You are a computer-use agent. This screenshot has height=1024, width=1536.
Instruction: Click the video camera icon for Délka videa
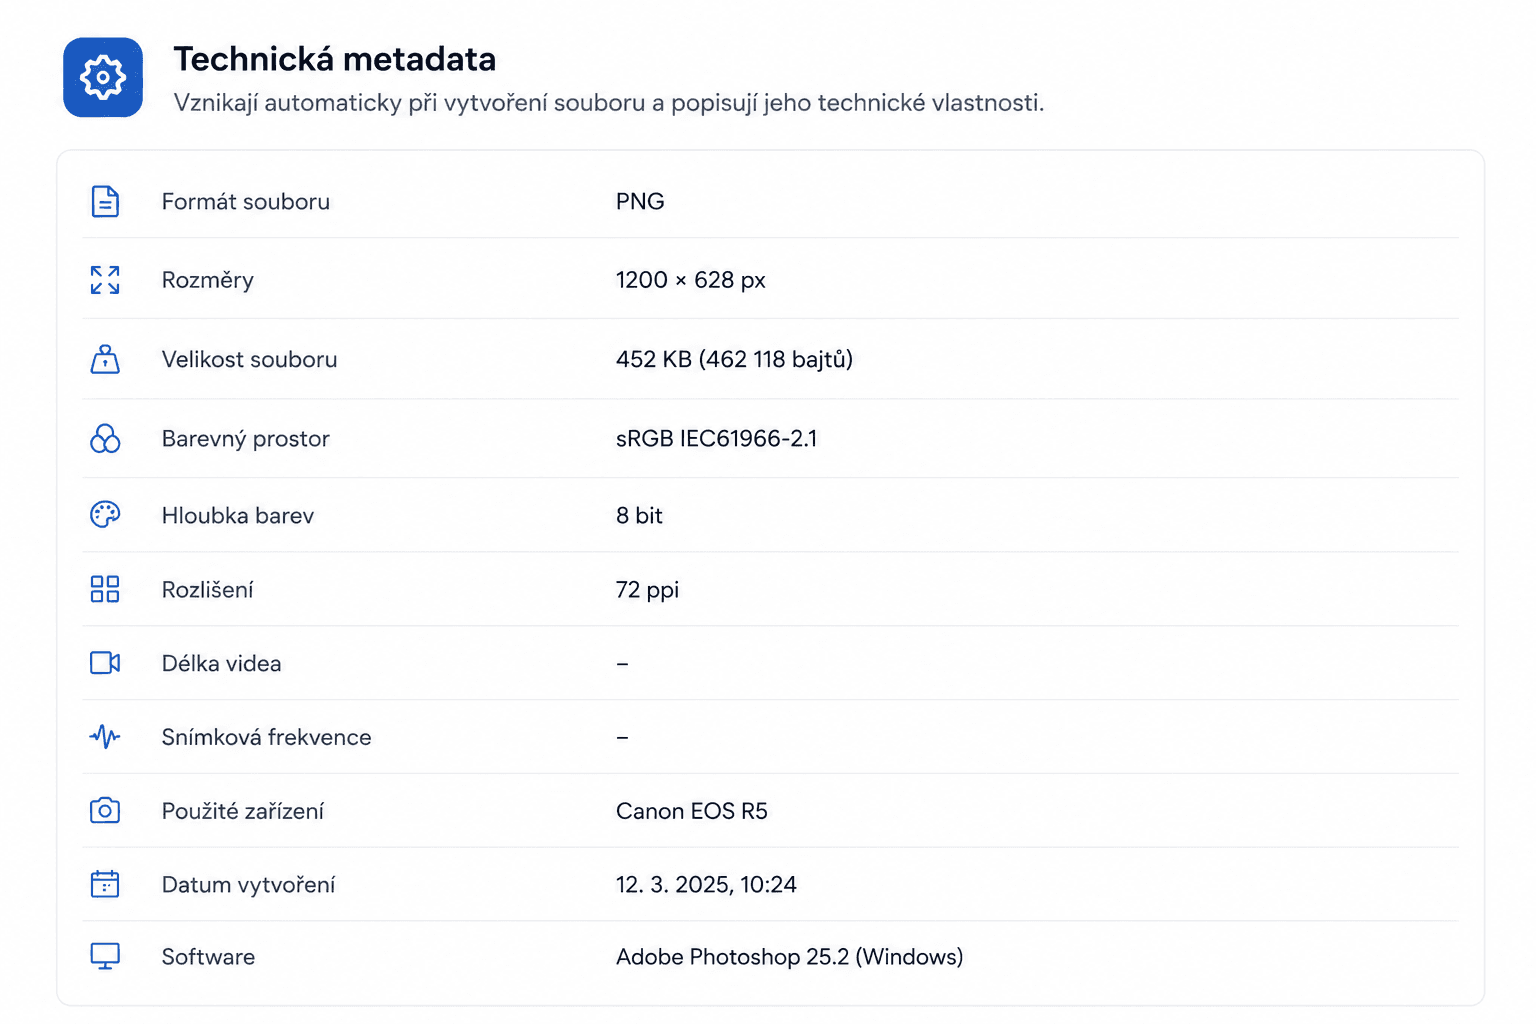click(x=105, y=663)
